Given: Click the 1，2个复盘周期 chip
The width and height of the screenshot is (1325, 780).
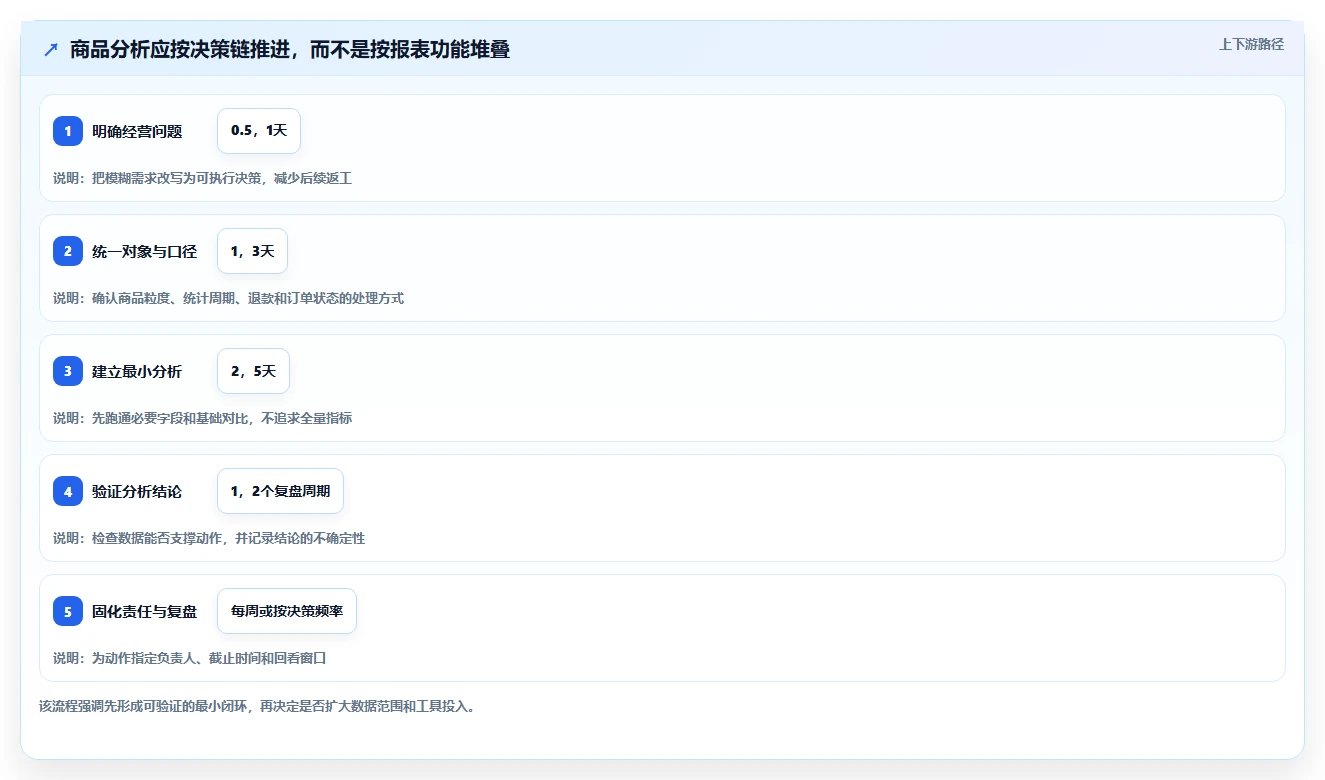Looking at the screenshot, I should pyautogui.click(x=280, y=491).
